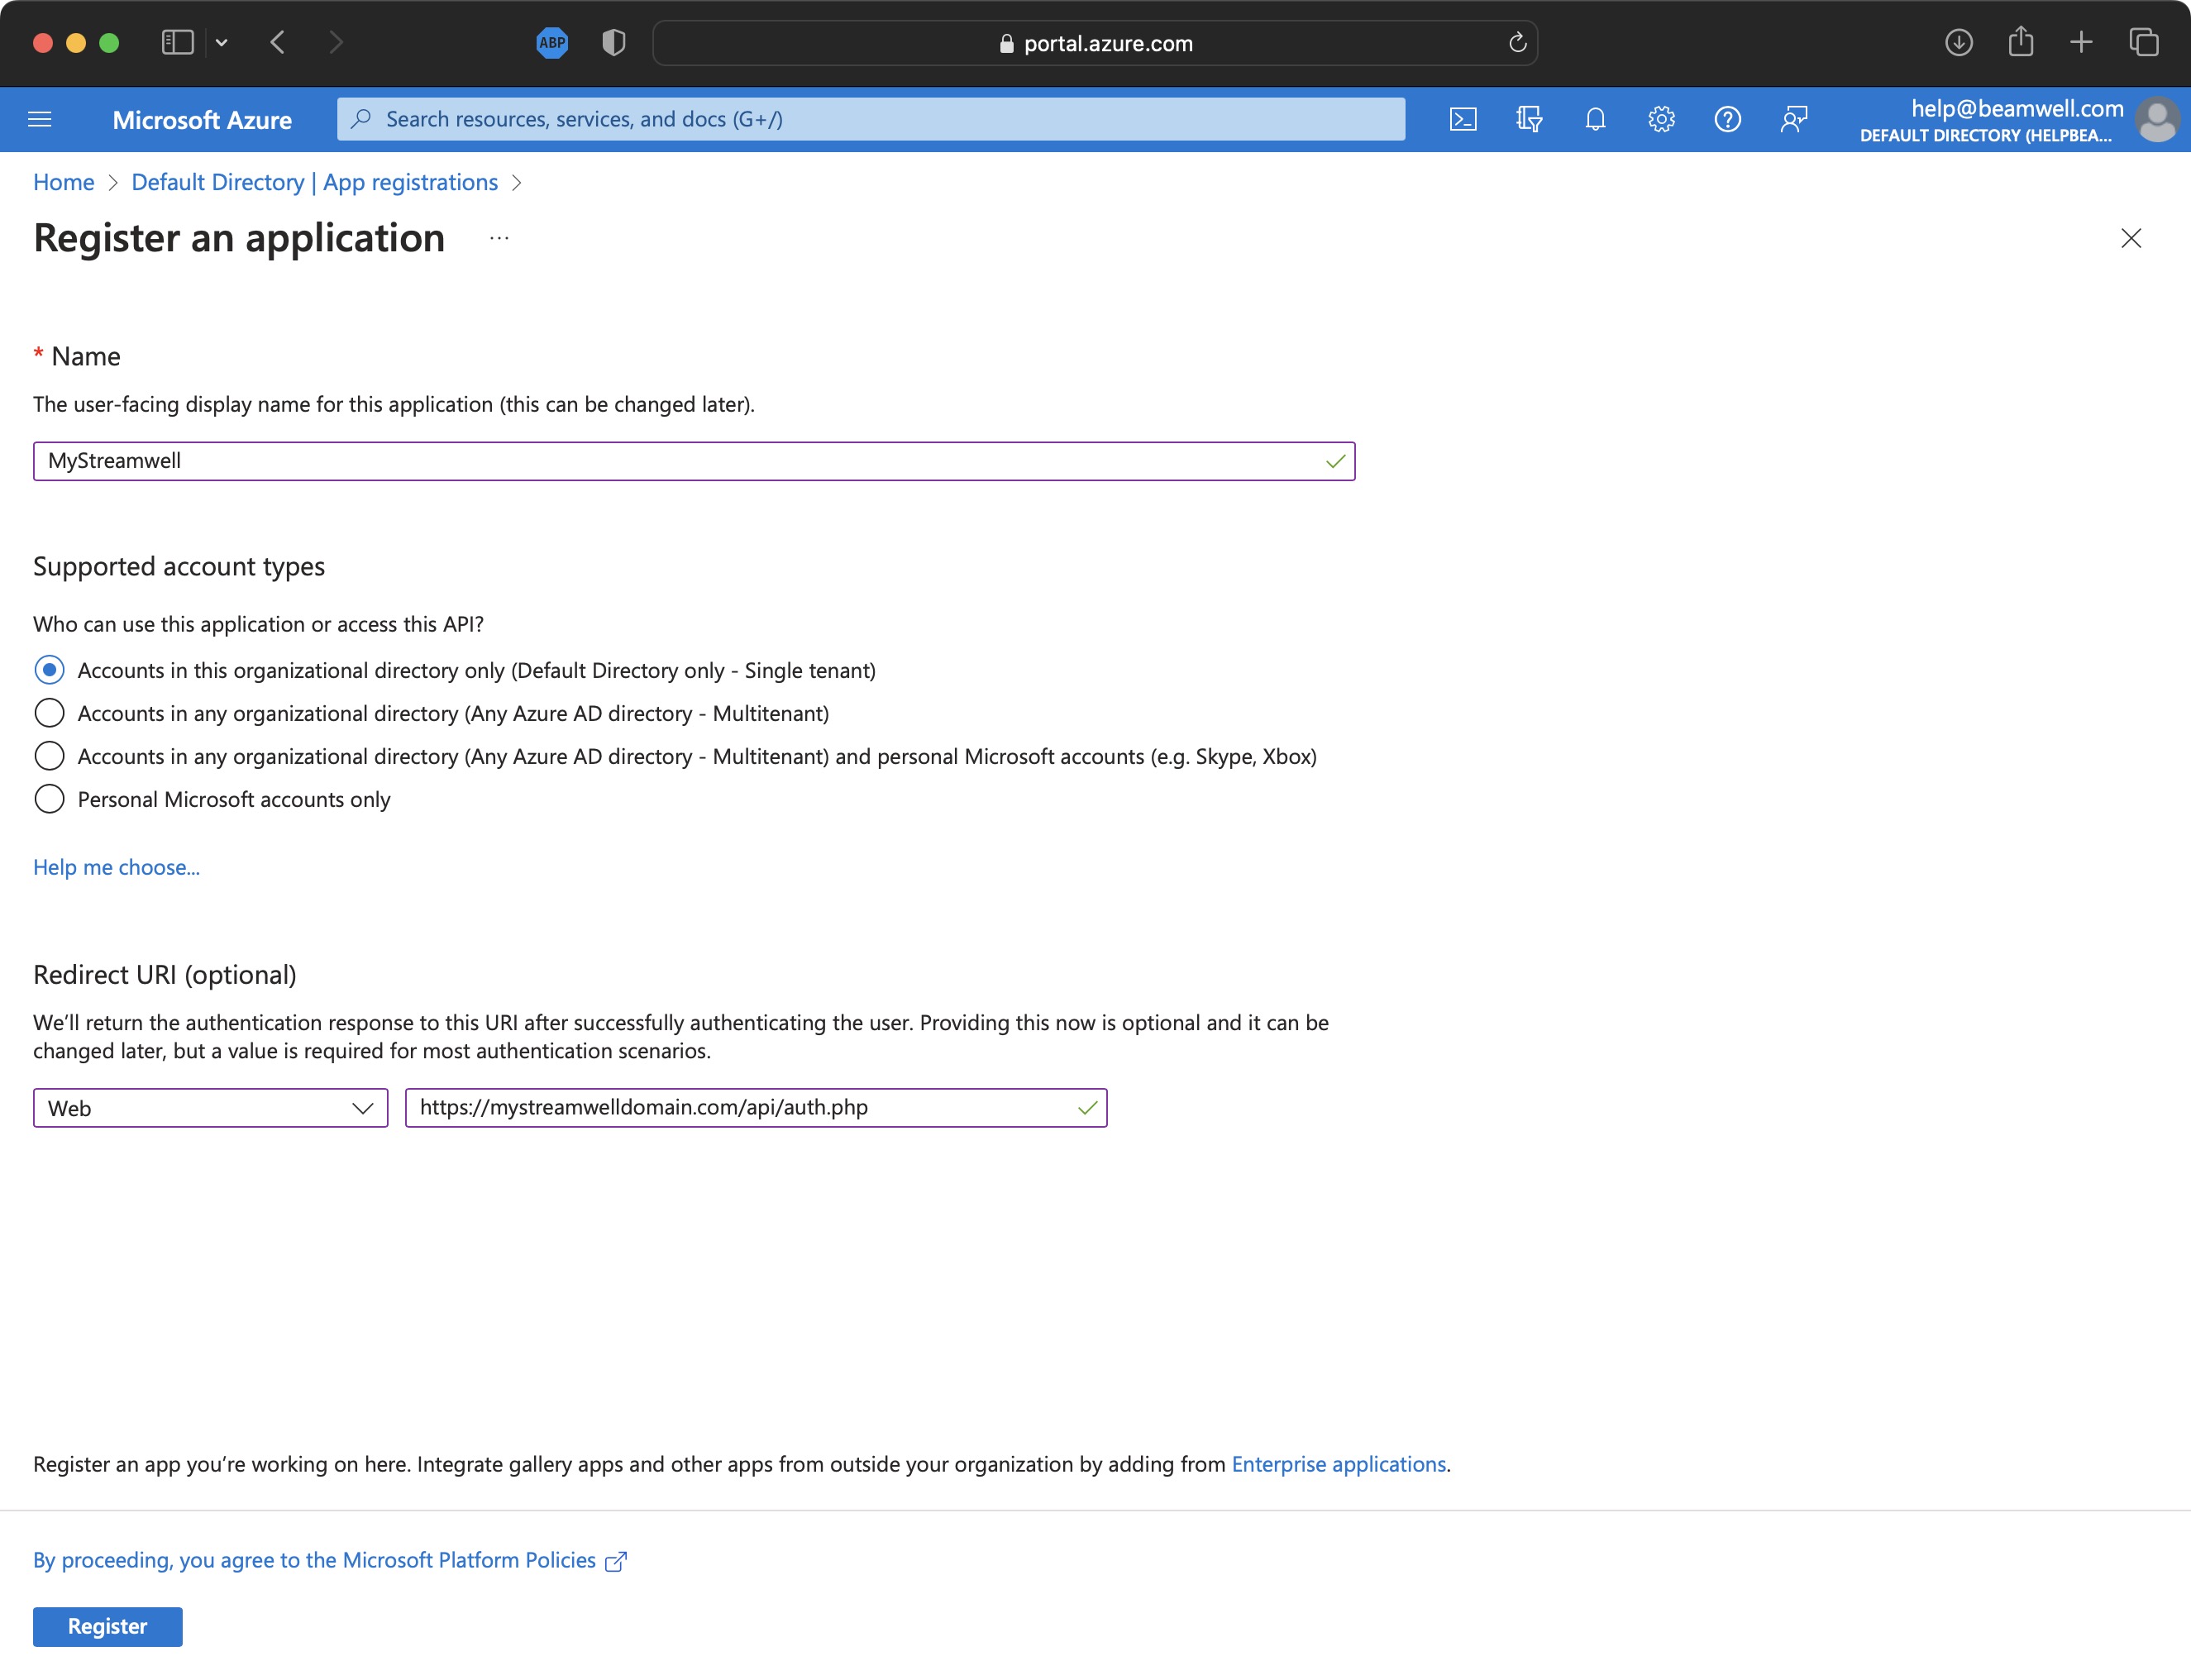
Task: Open the Help me choose link
Action: click(116, 867)
